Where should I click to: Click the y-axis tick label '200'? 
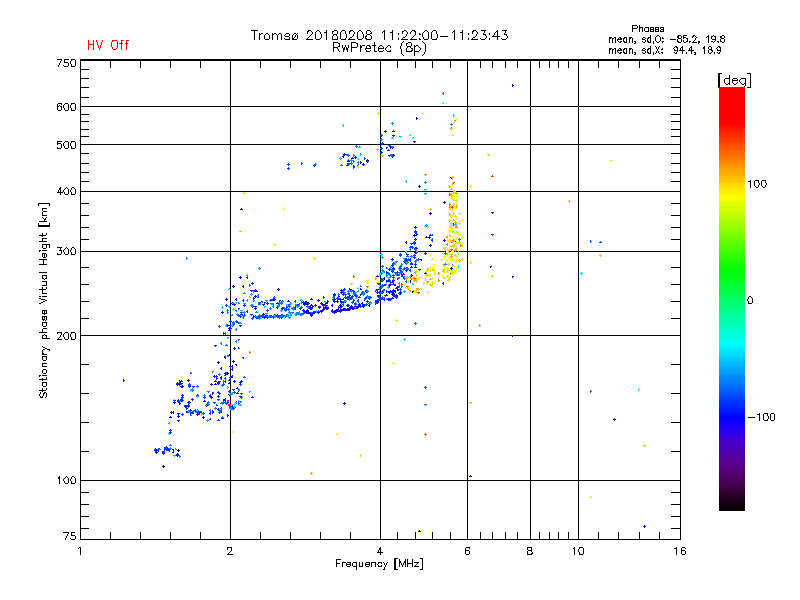click(x=66, y=336)
